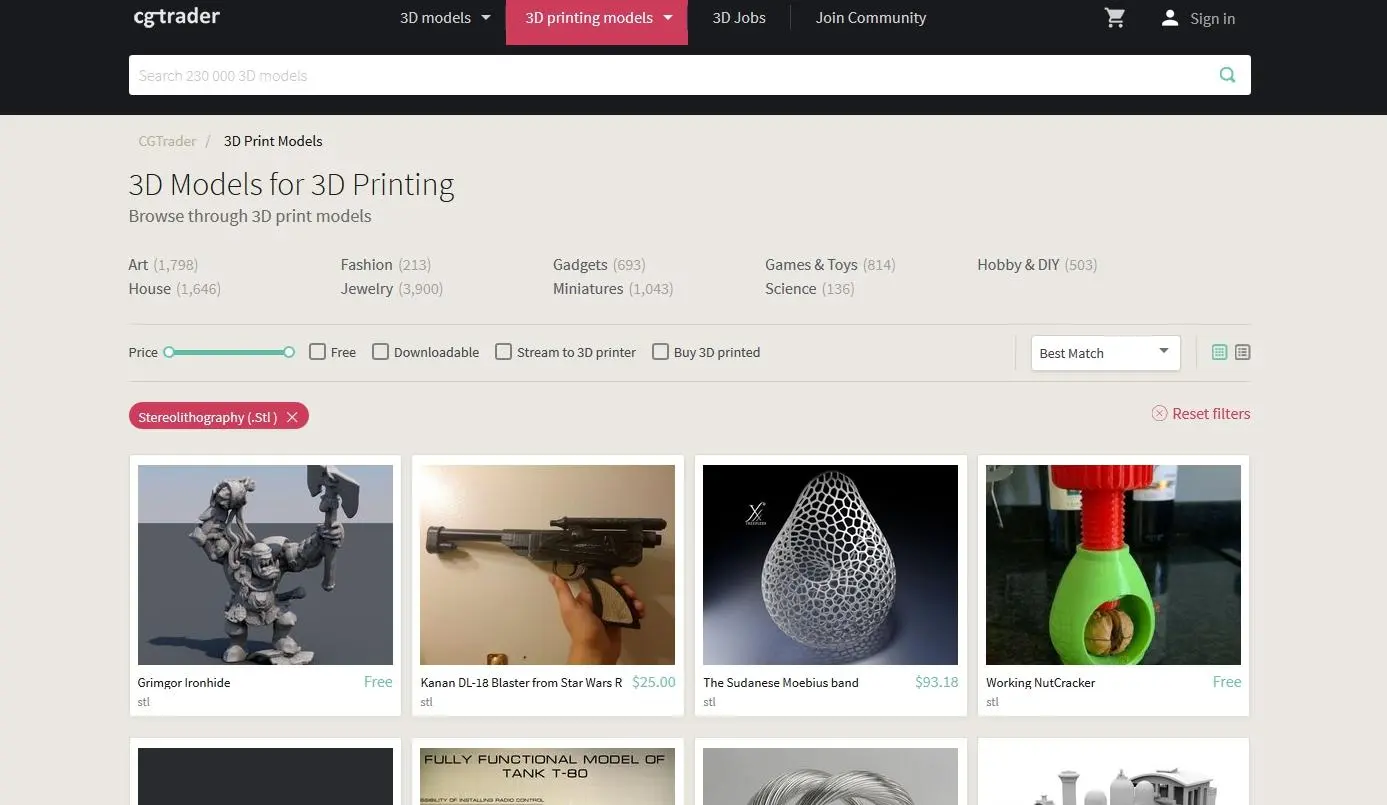Viewport: 1387px width, 805px height.
Task: Open Working NutCracker model thumbnail
Action: (x=1113, y=565)
